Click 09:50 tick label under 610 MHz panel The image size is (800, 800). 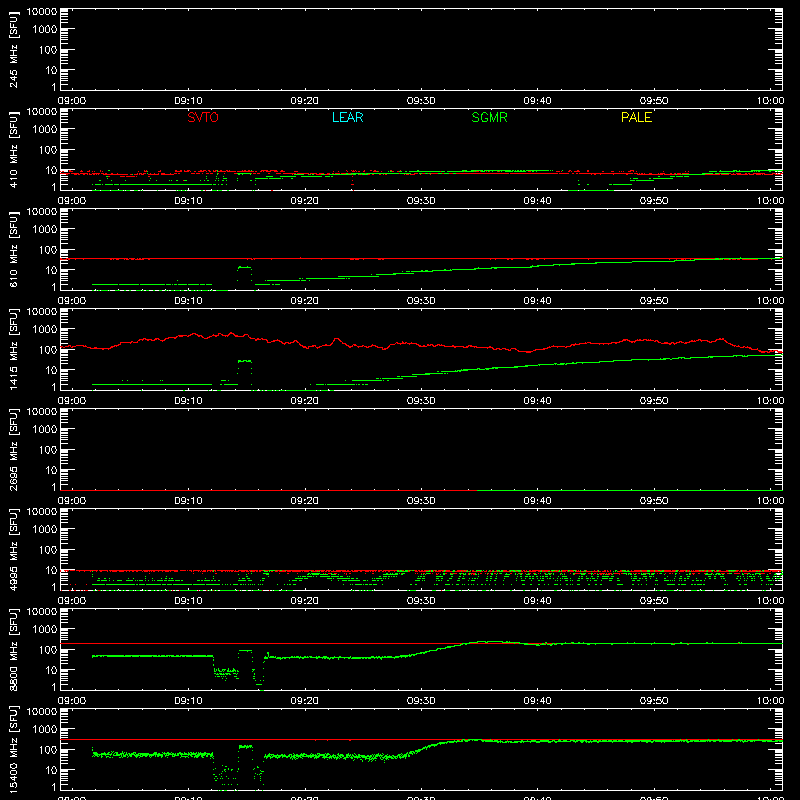654,301
